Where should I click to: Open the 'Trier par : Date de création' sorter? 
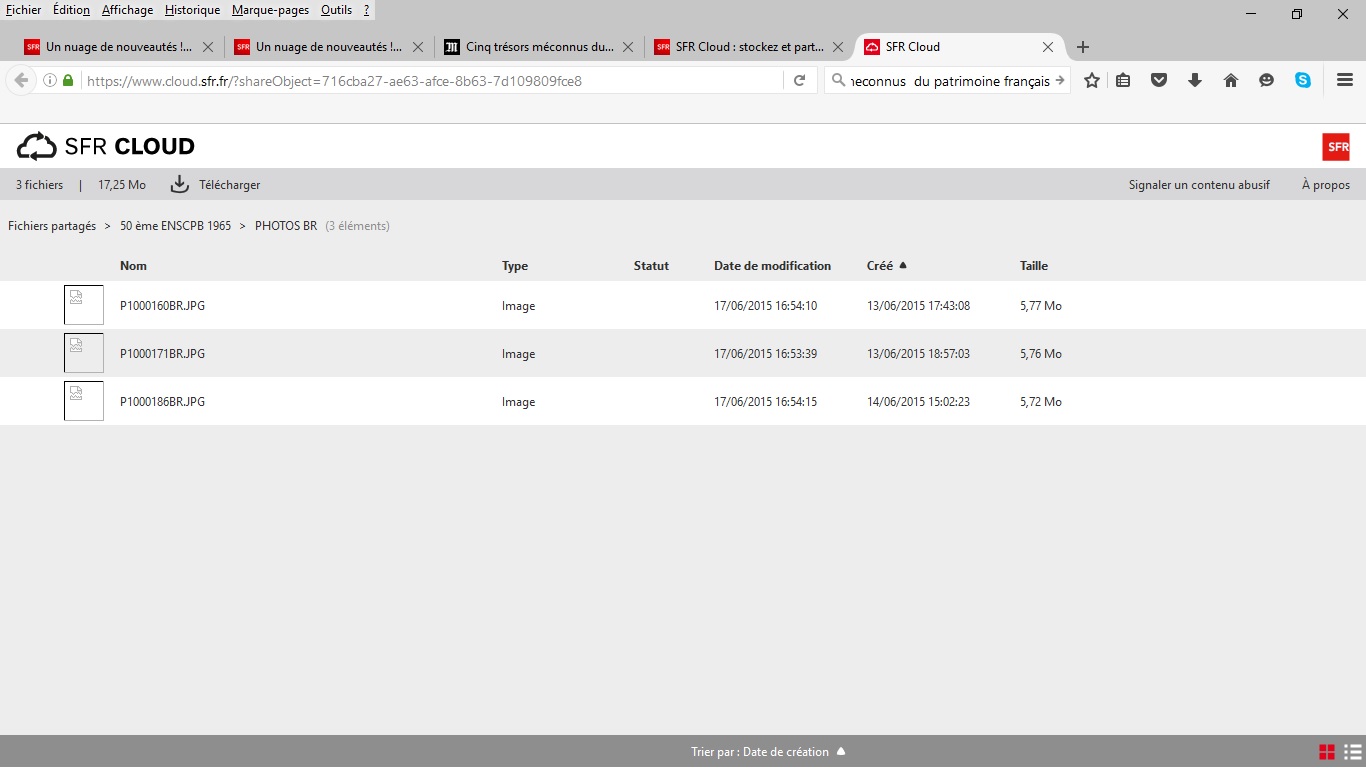click(767, 752)
